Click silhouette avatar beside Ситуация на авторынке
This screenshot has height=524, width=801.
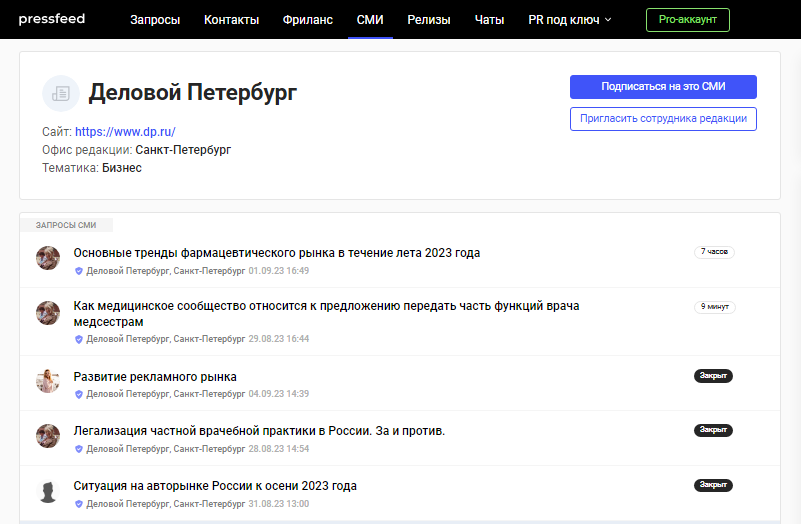click(x=48, y=491)
